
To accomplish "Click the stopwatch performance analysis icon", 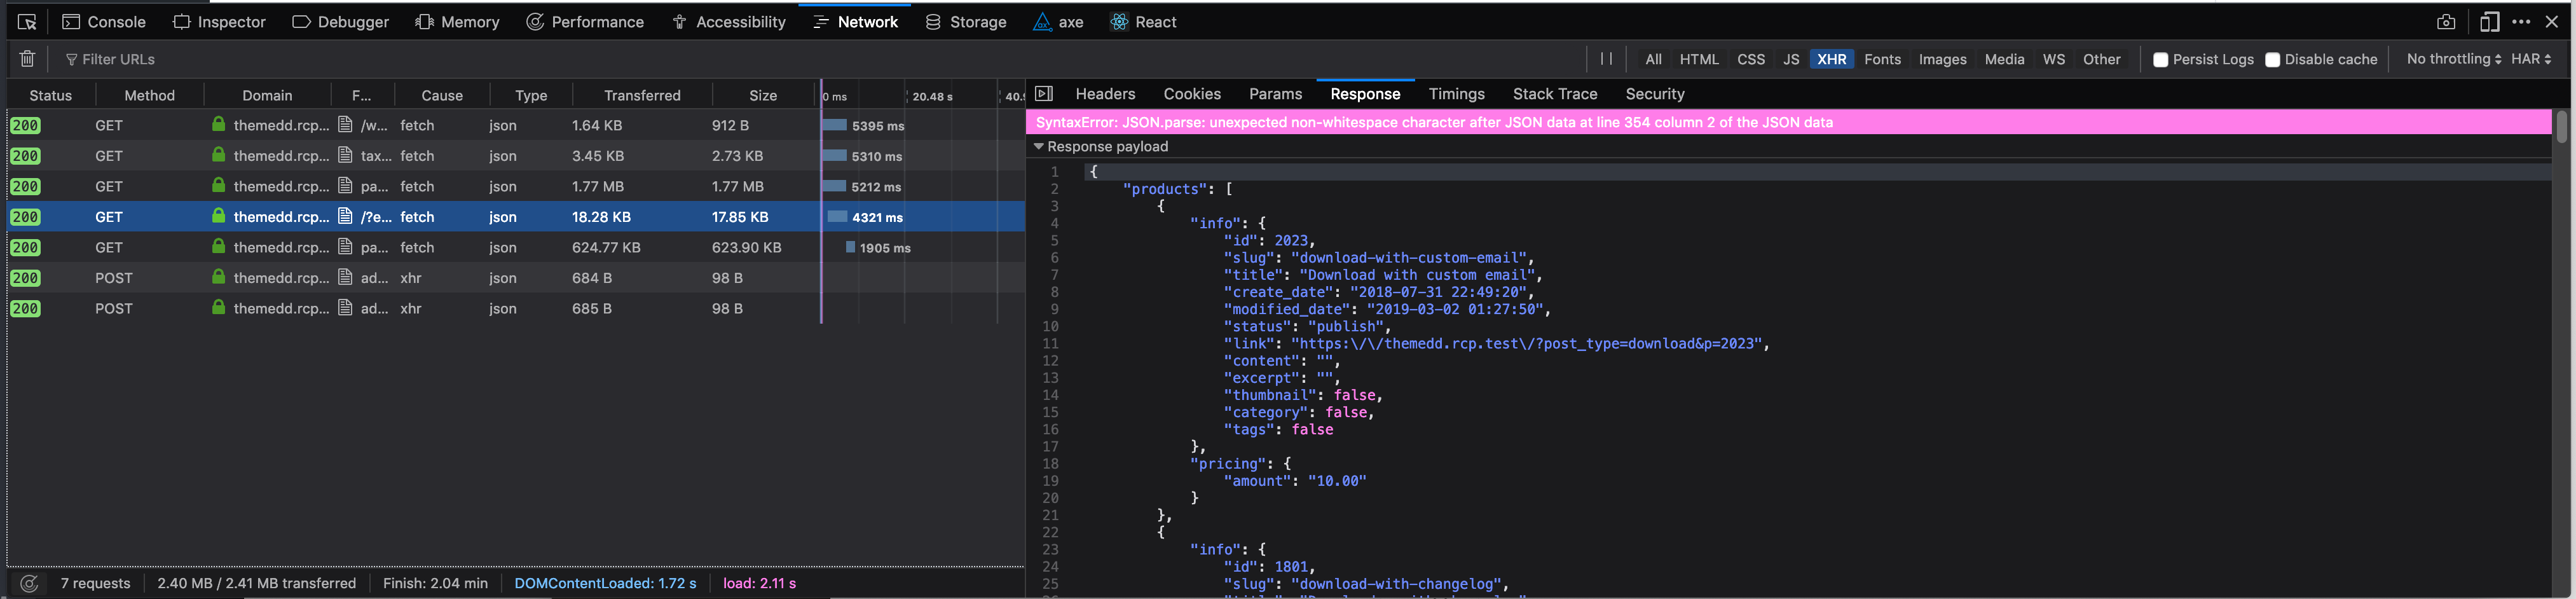I will point(535,21).
